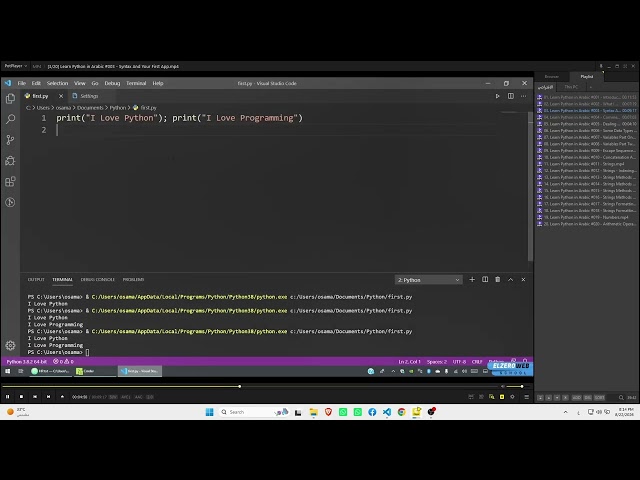Adjust the PotPlayer volume slider
The width and height of the screenshot is (640, 480).
[x=516, y=387]
